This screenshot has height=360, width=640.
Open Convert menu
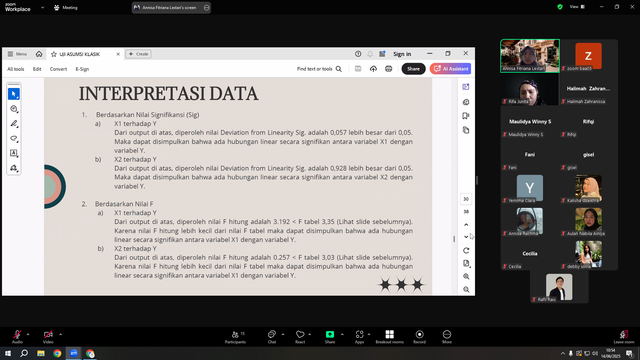click(58, 69)
